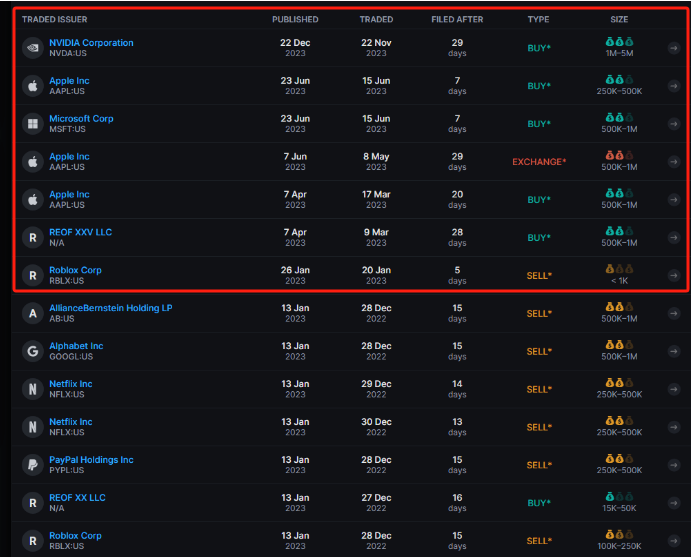Click the Filed After column header
691x557 pixels.
click(457, 19)
